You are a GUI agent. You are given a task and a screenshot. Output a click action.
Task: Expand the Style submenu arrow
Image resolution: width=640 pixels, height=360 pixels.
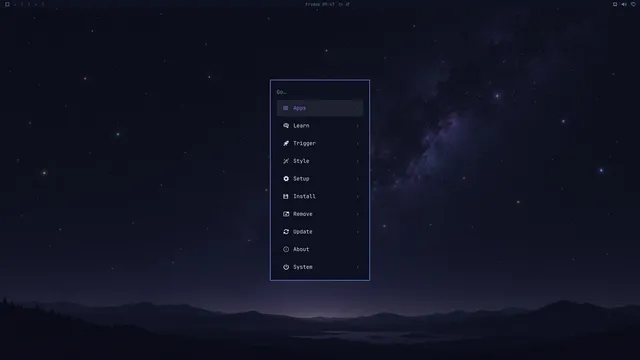click(x=358, y=161)
